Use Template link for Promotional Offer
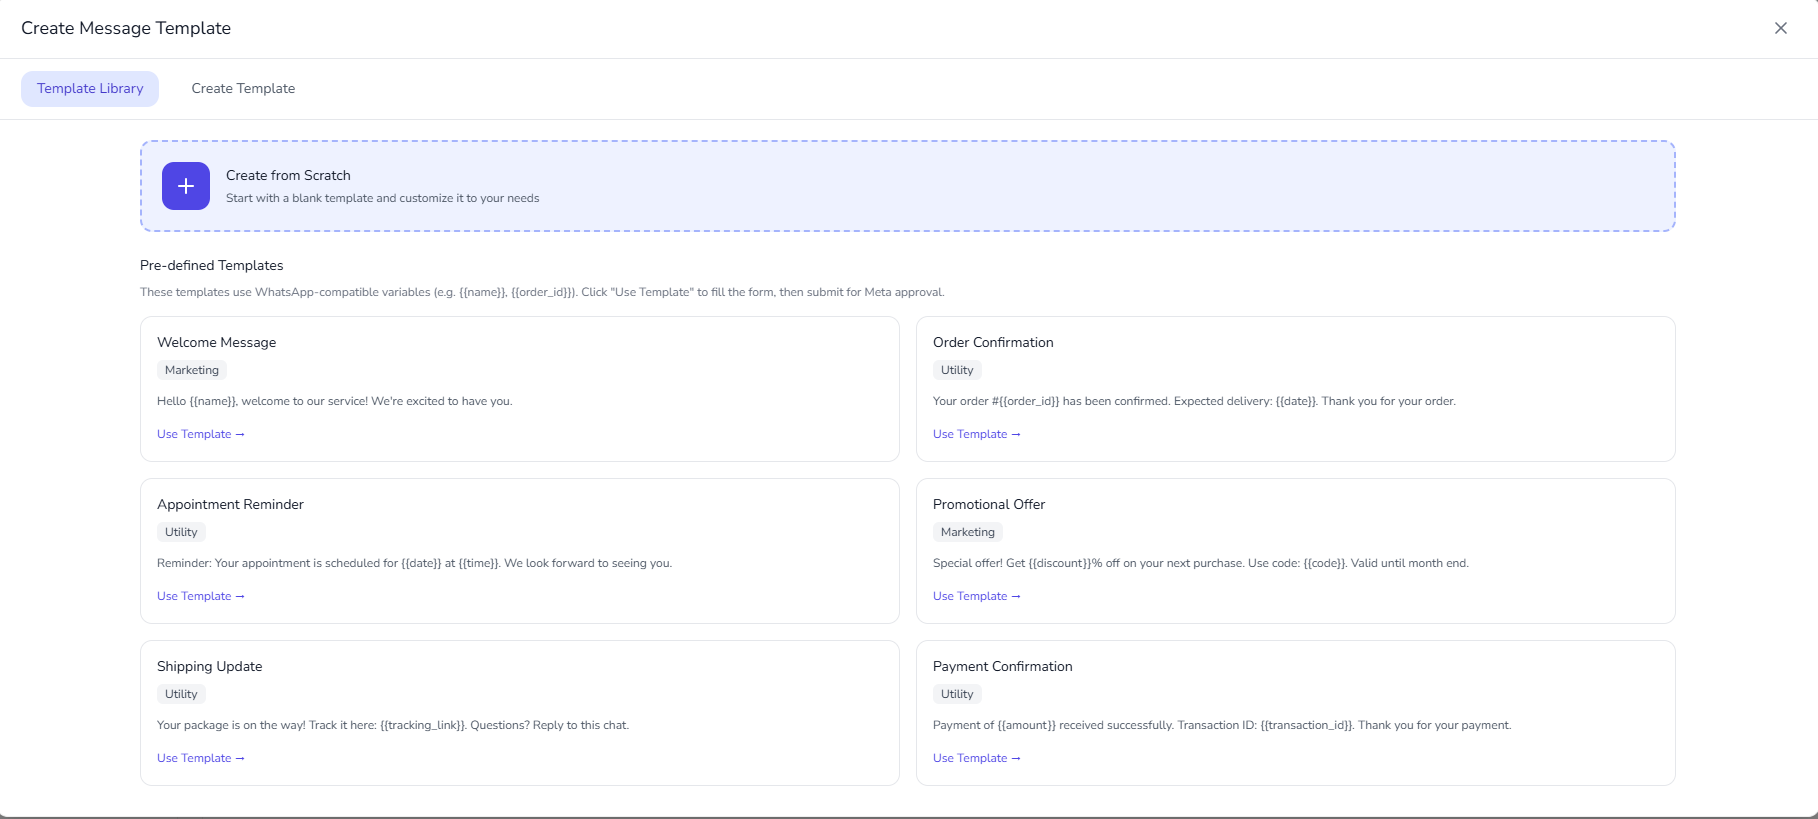Image resolution: width=1818 pixels, height=819 pixels. click(976, 596)
